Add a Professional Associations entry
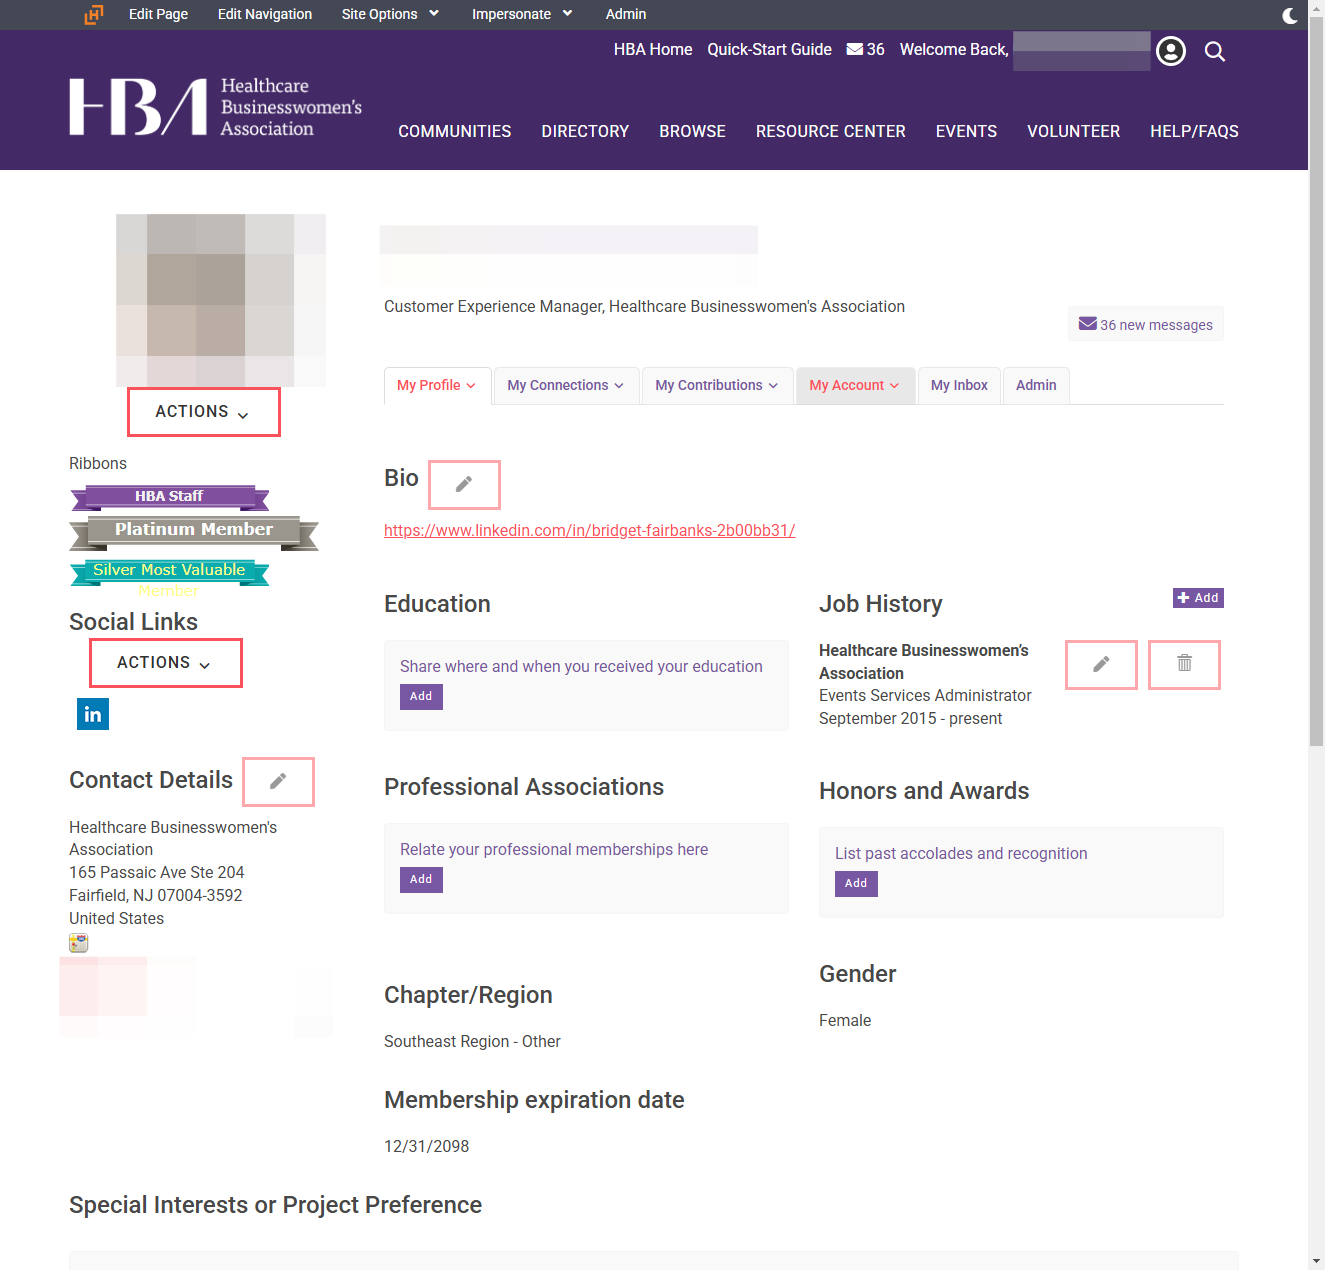This screenshot has height=1270, width=1325. 421,880
